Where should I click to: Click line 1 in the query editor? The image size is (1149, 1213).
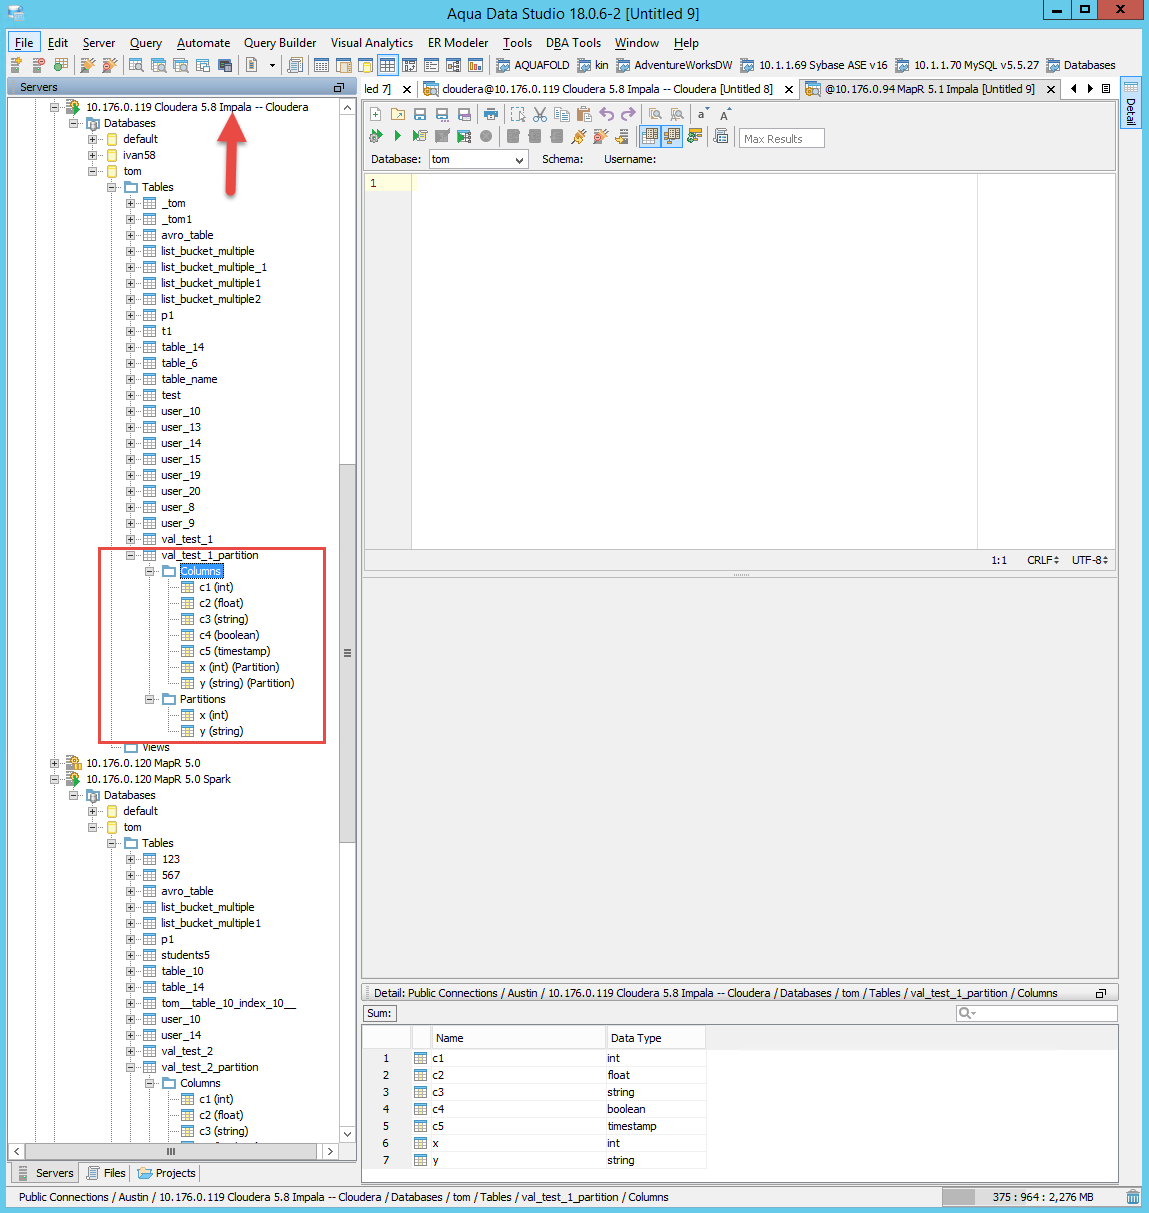(x=694, y=183)
